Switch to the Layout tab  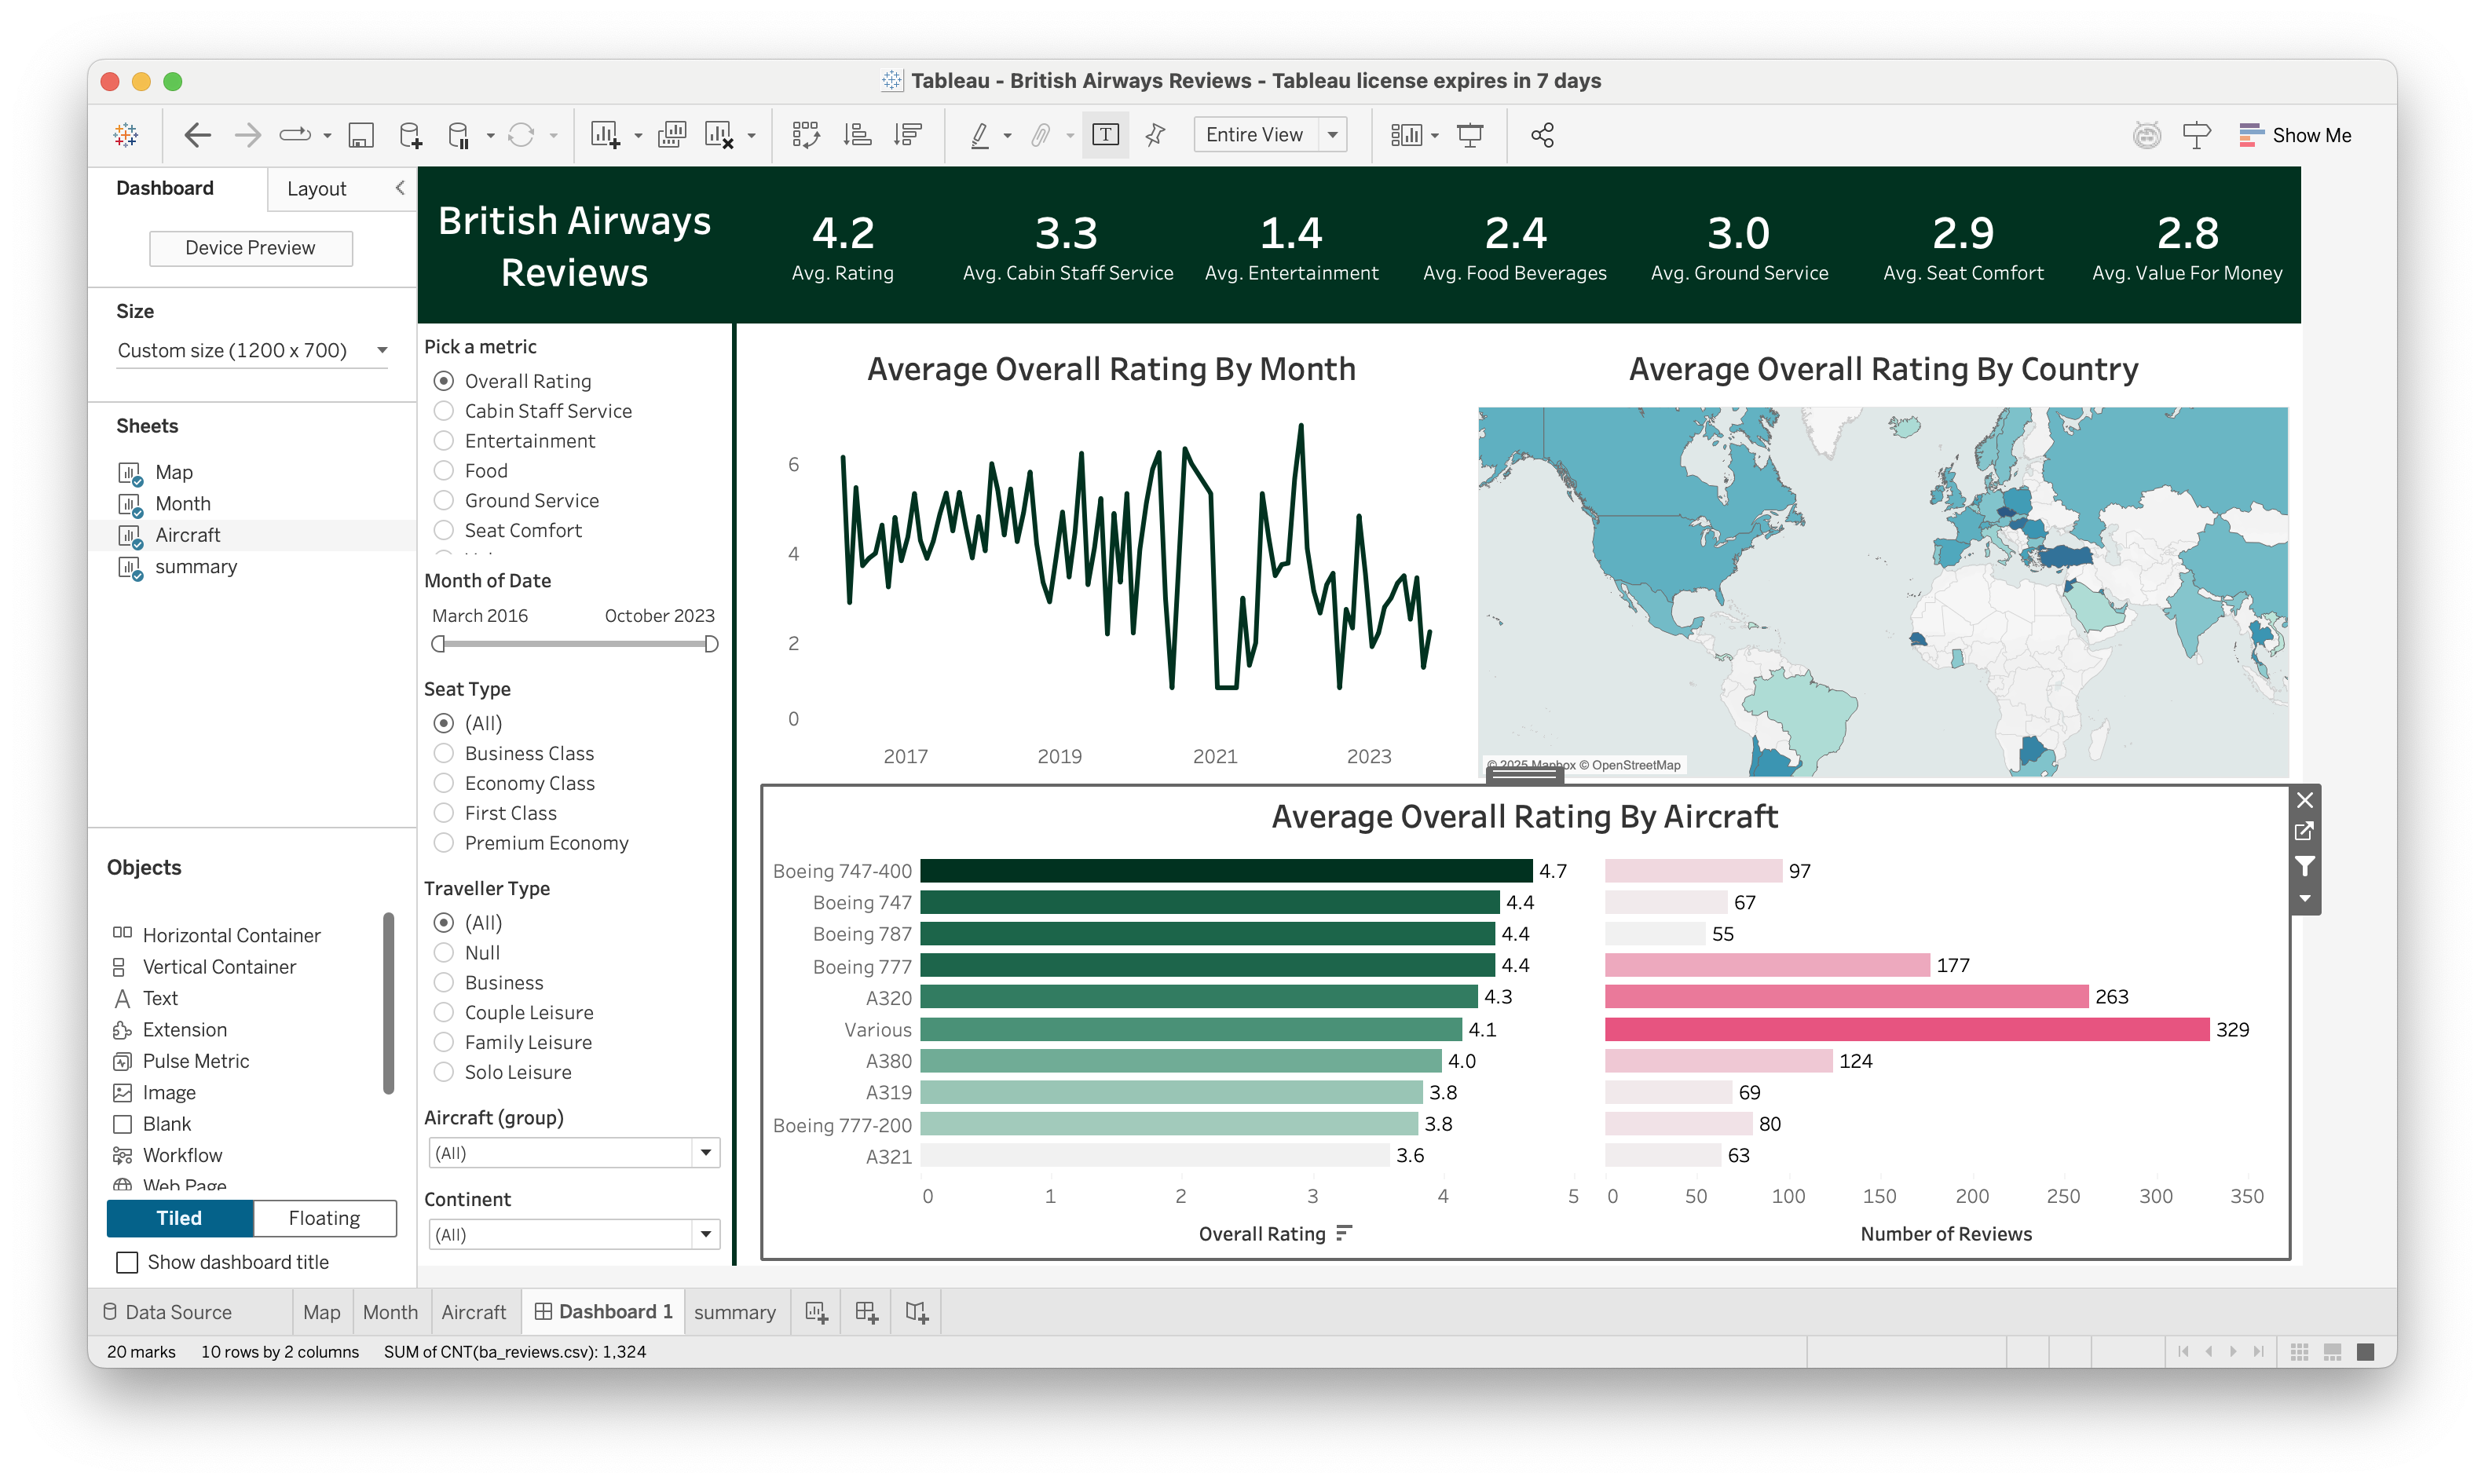point(316,188)
